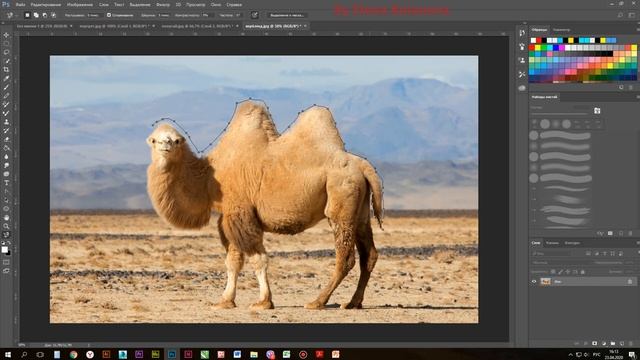
Task: Toggle pen pressure for width
Action: coord(254,15)
